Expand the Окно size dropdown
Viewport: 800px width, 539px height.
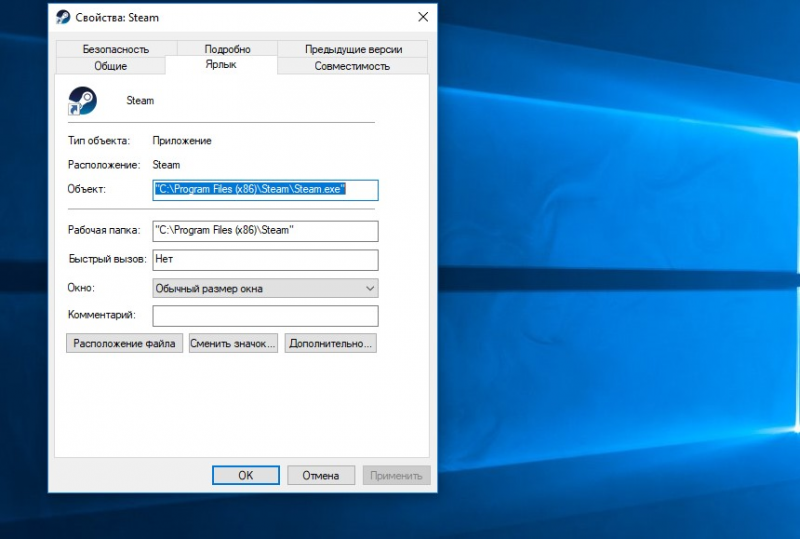(265, 288)
